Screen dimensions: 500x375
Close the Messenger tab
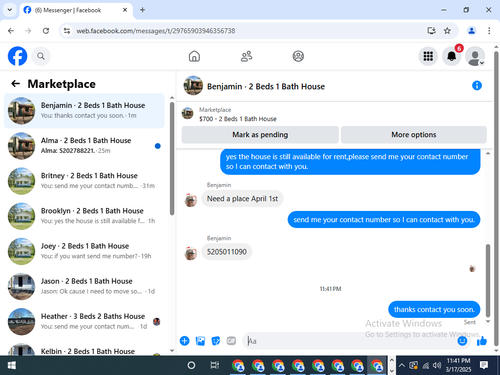125,10
